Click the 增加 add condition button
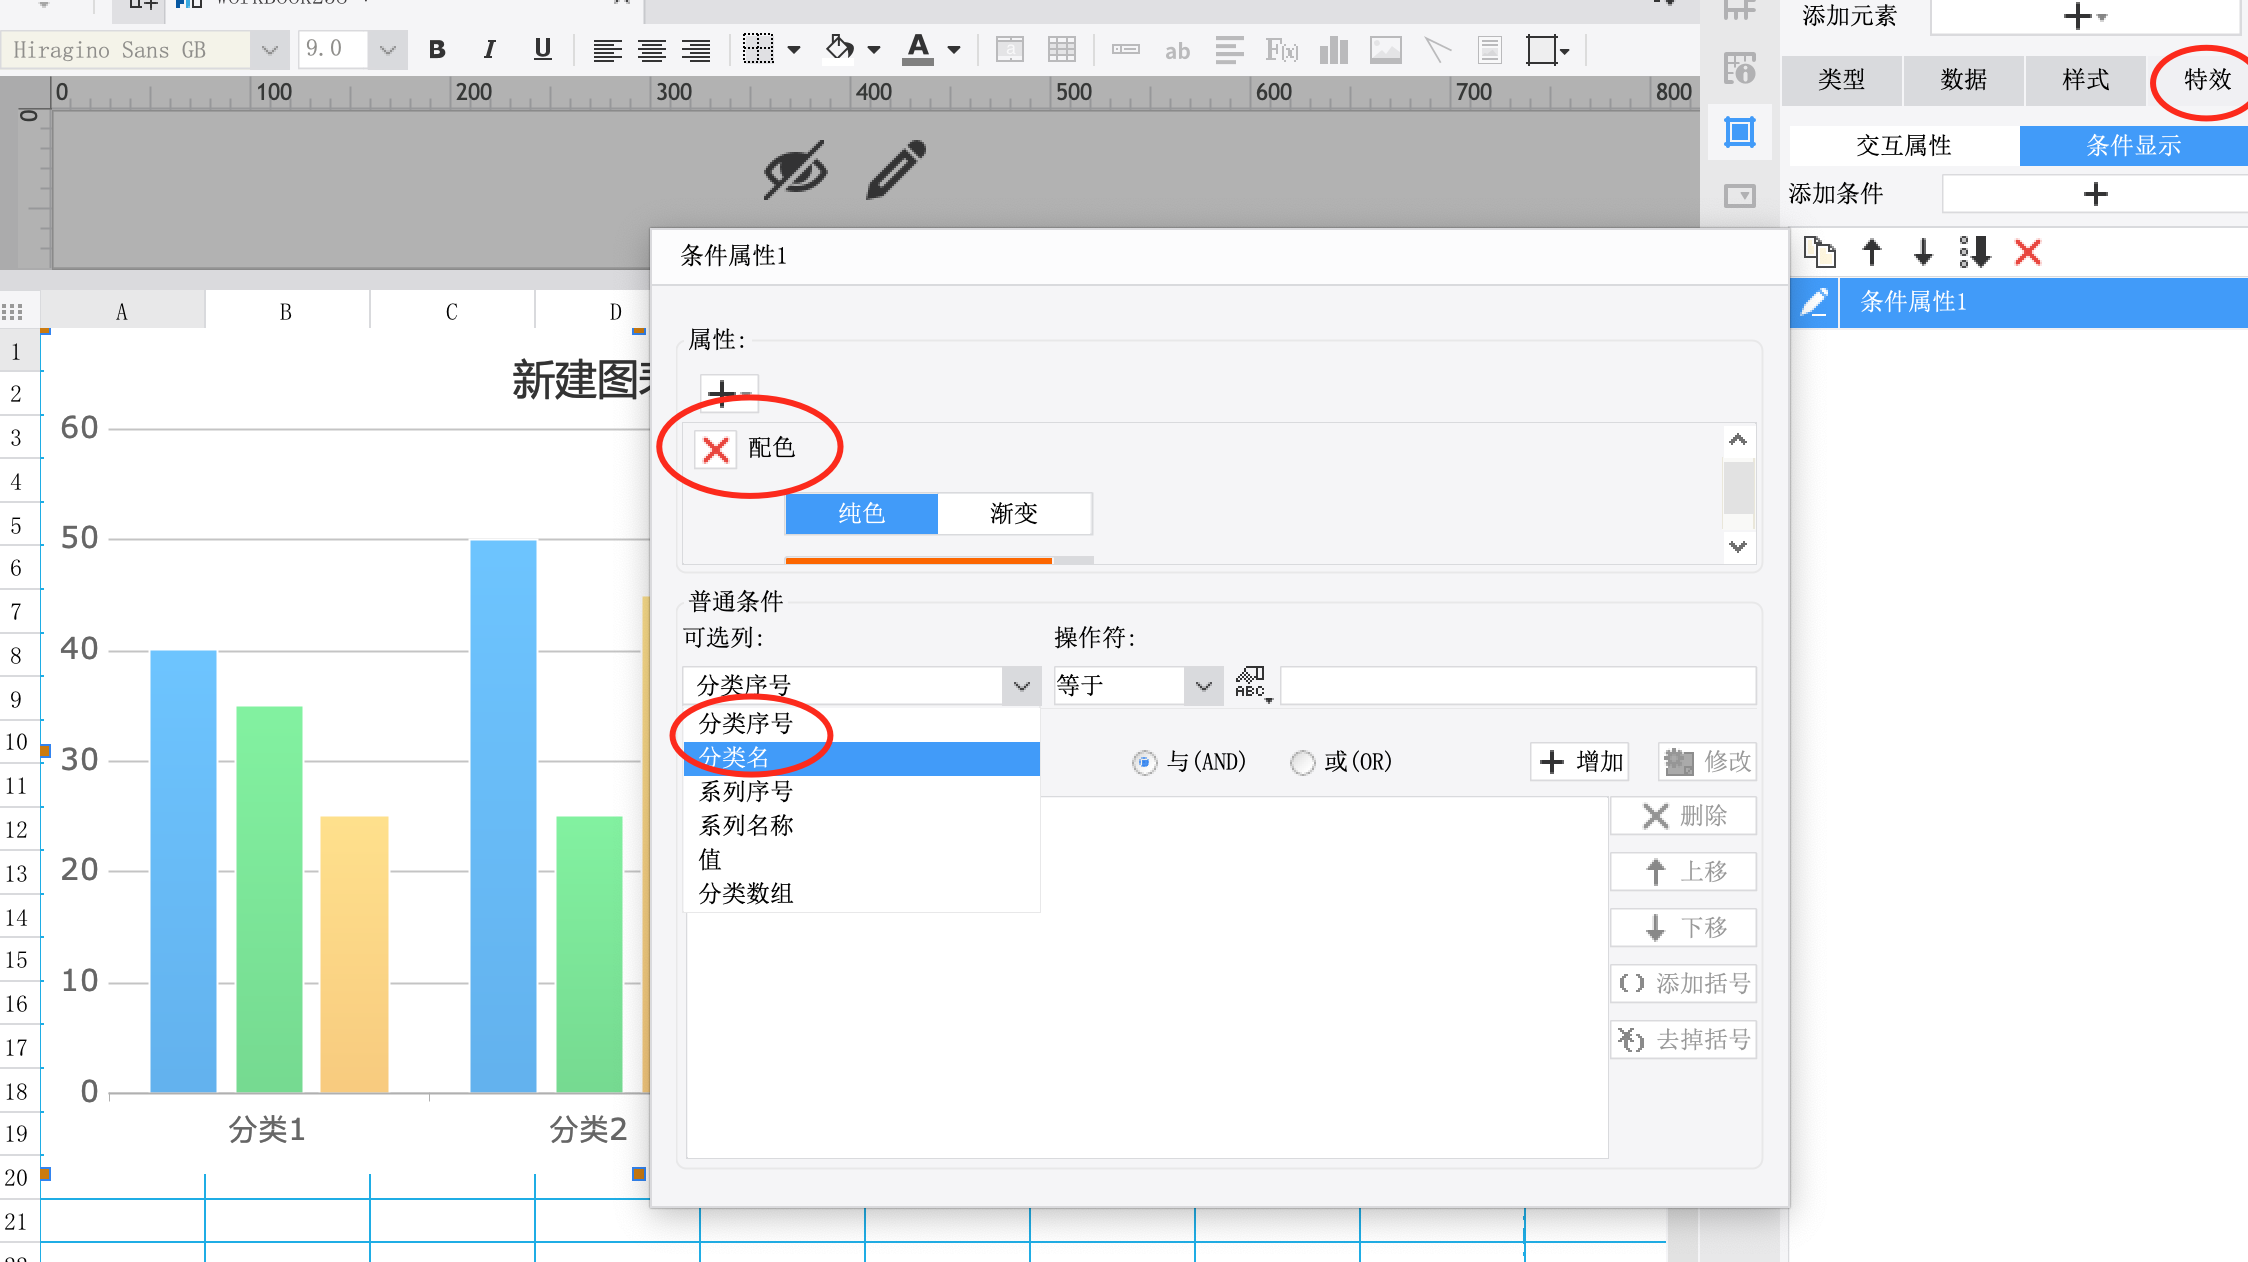2248x1262 pixels. [x=1581, y=762]
